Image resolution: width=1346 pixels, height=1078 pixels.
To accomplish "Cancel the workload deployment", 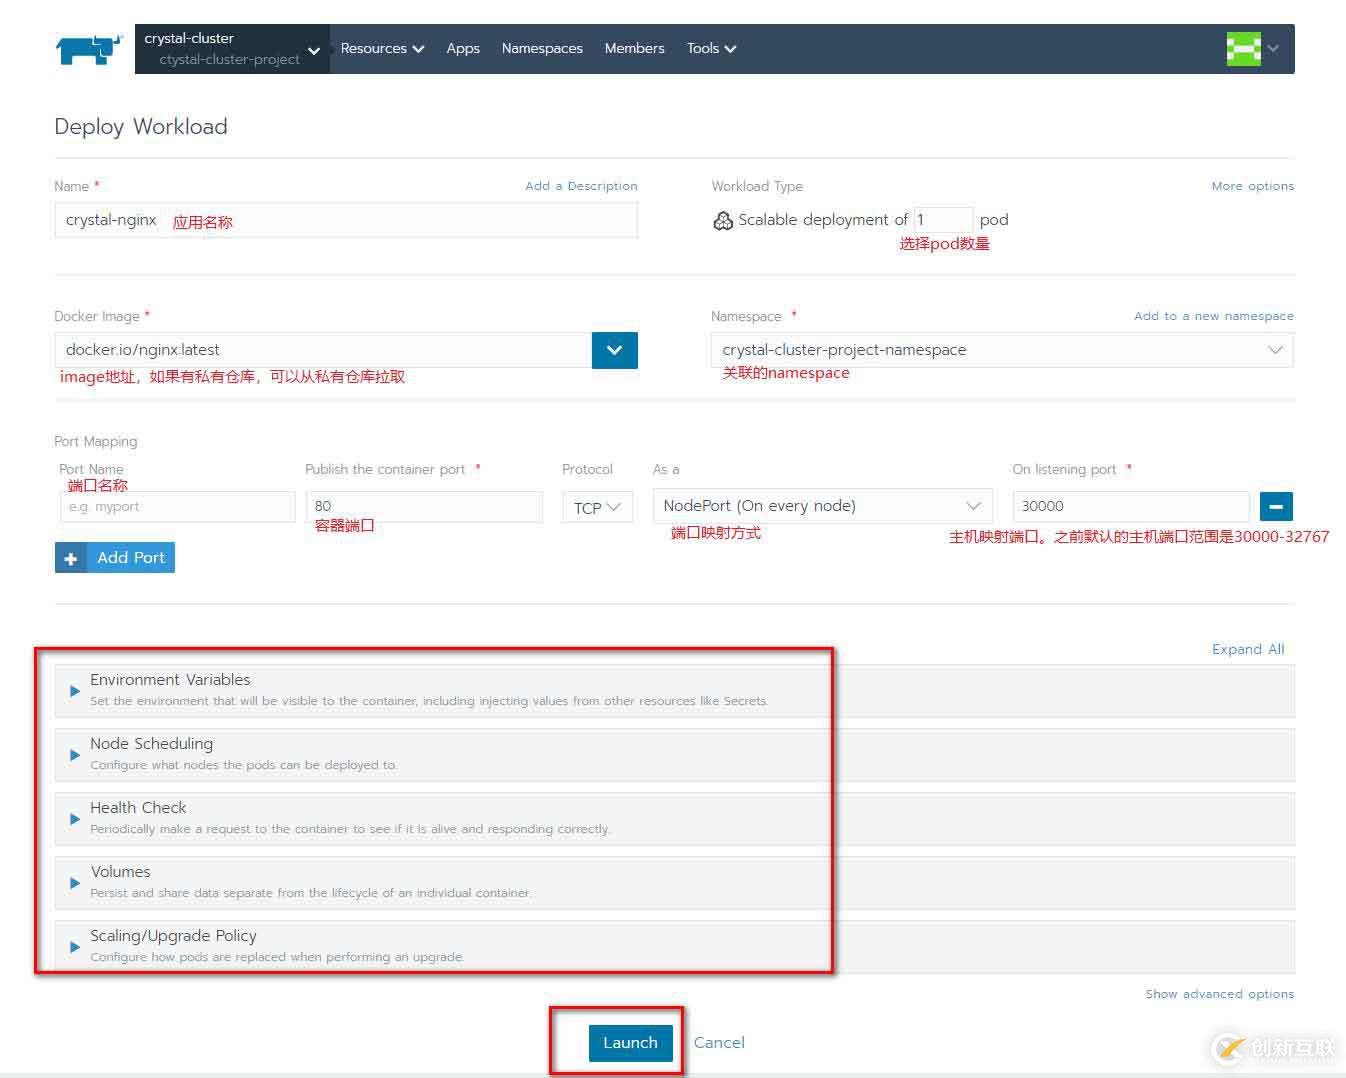I will (x=719, y=1042).
